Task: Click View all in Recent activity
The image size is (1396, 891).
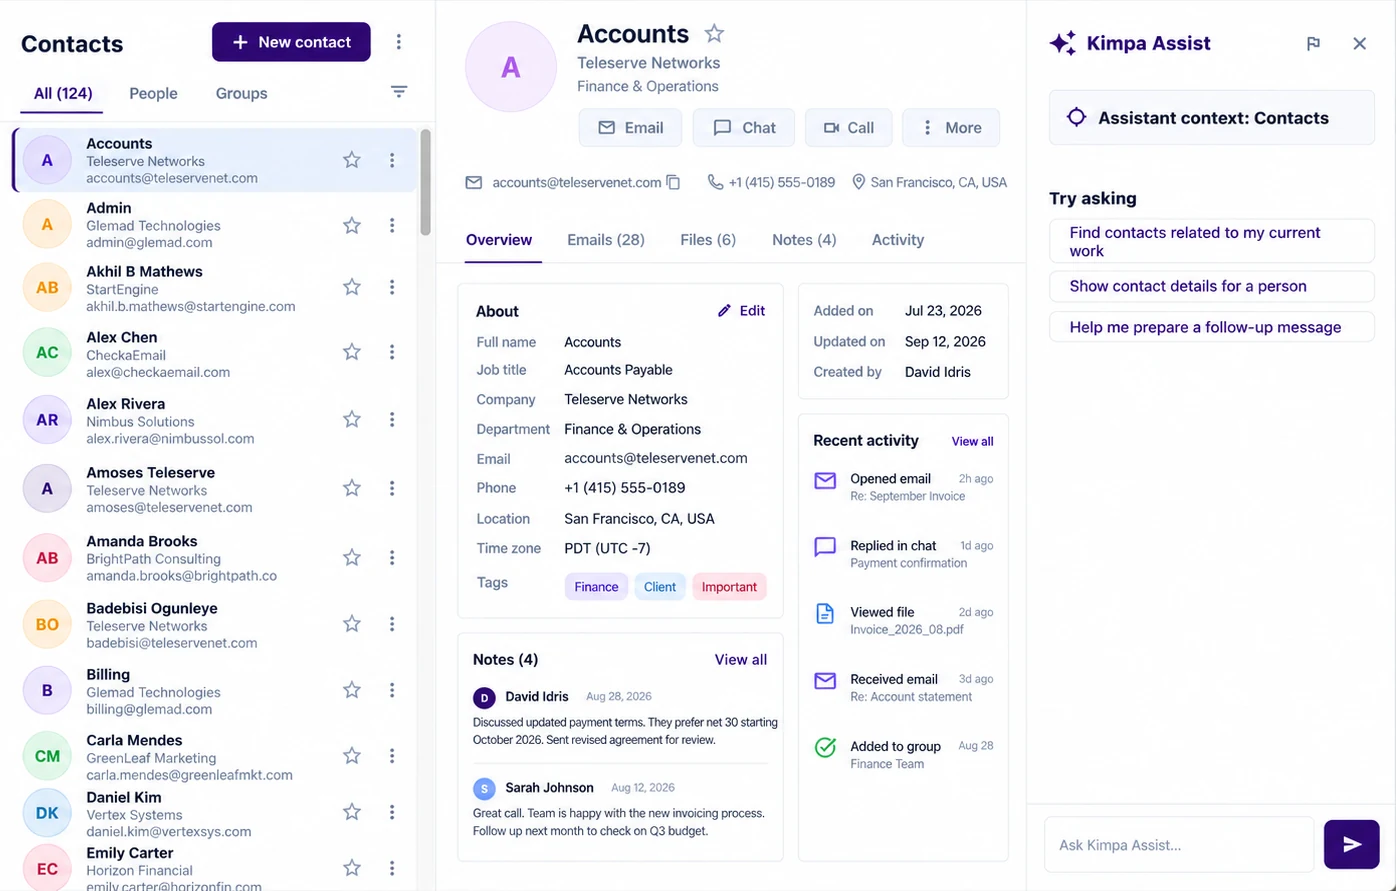Action: (x=972, y=441)
